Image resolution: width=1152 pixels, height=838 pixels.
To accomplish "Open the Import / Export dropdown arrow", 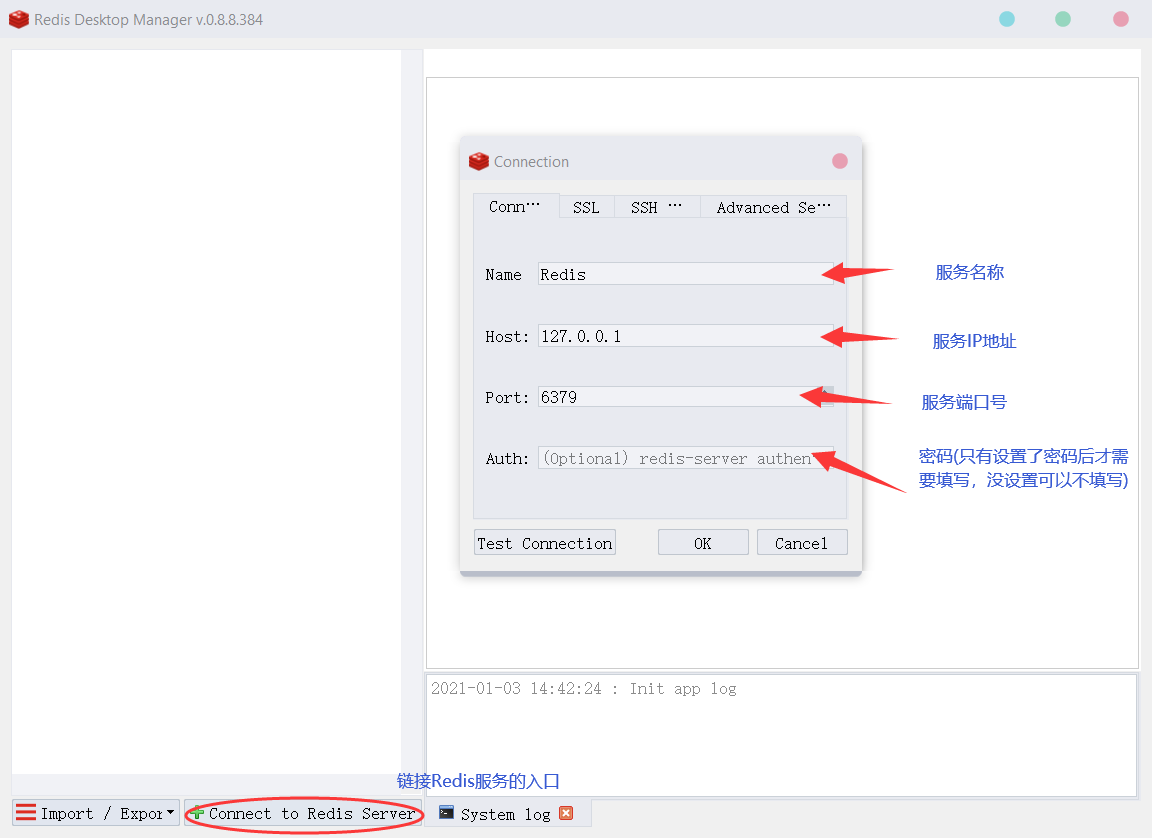I will [x=170, y=812].
